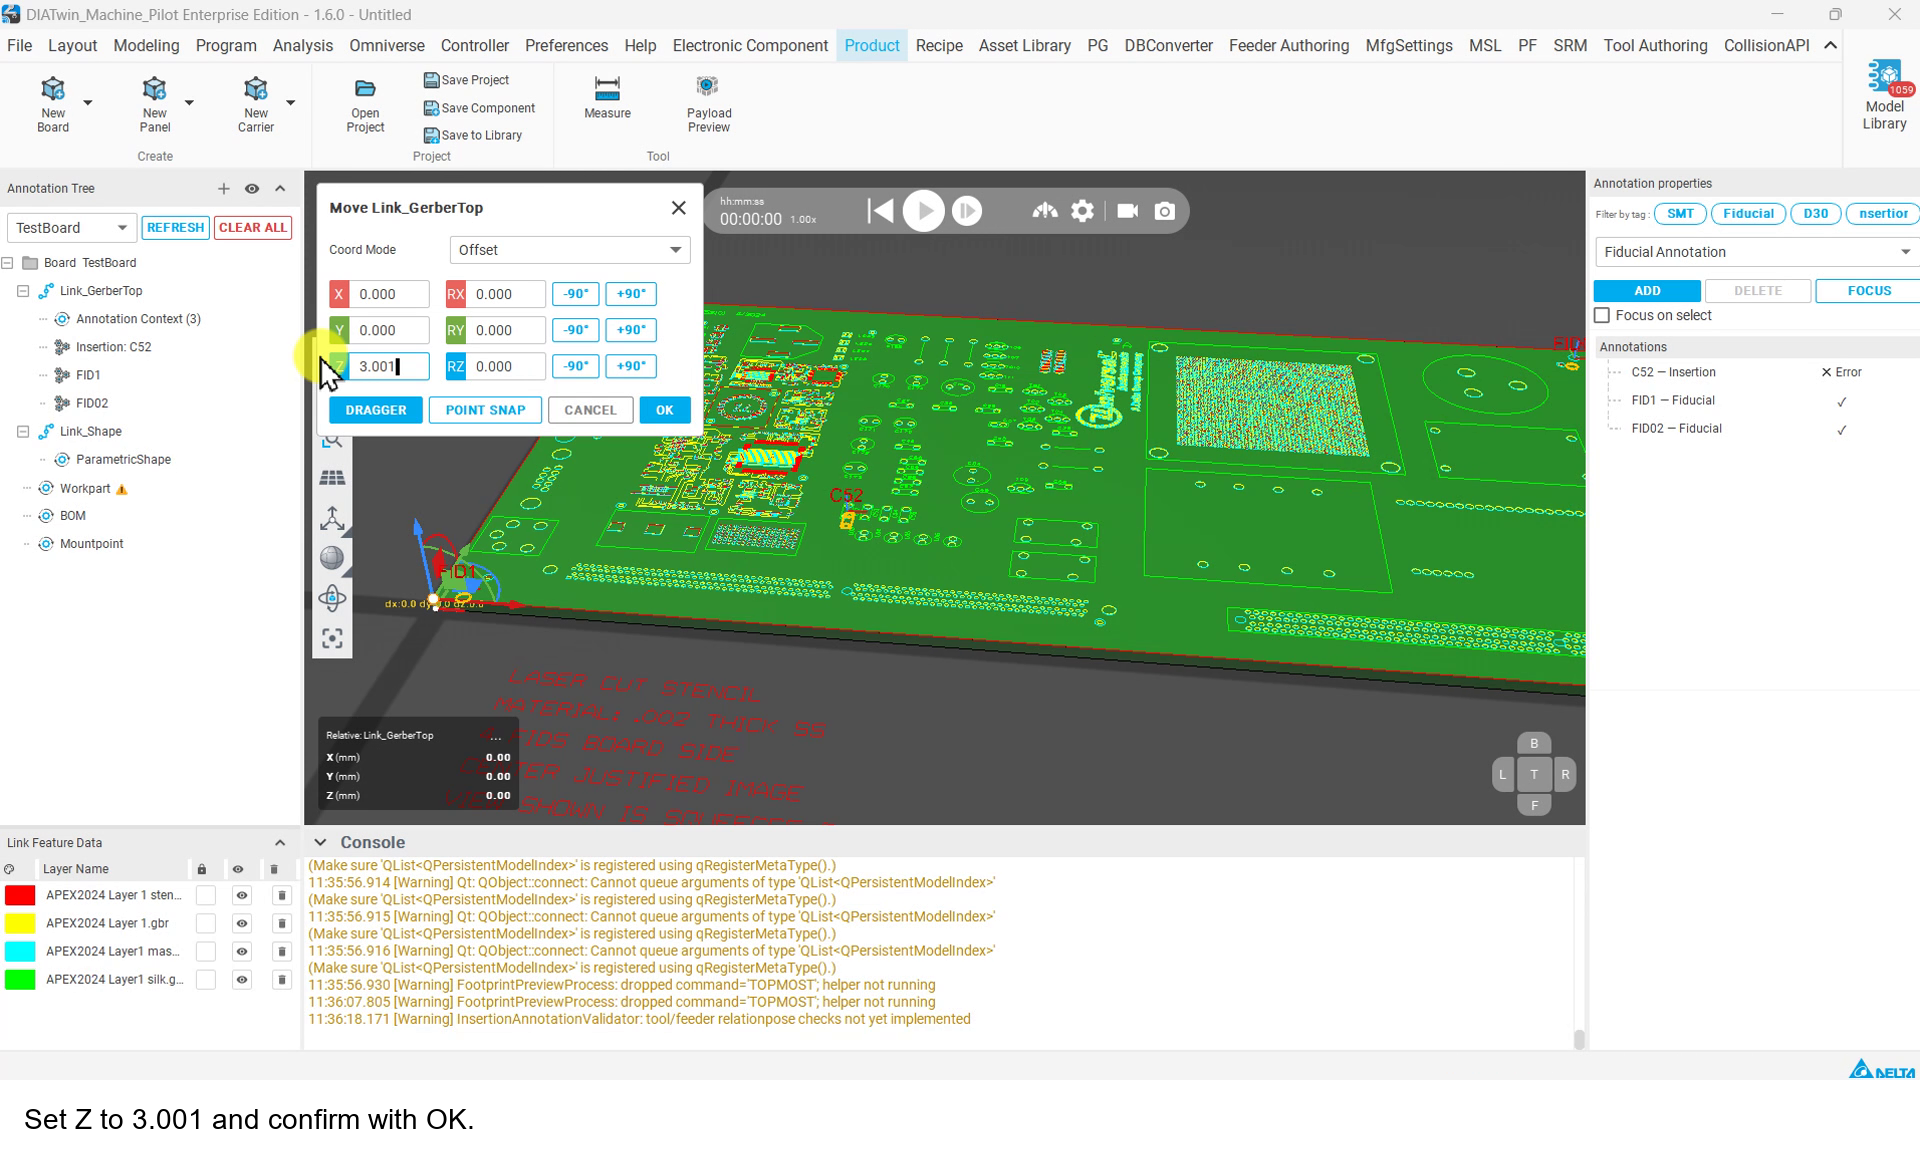Image resolution: width=1920 pixels, height=1160 pixels.
Task: Filter annotations by Fiducial tag
Action: coord(1748,214)
